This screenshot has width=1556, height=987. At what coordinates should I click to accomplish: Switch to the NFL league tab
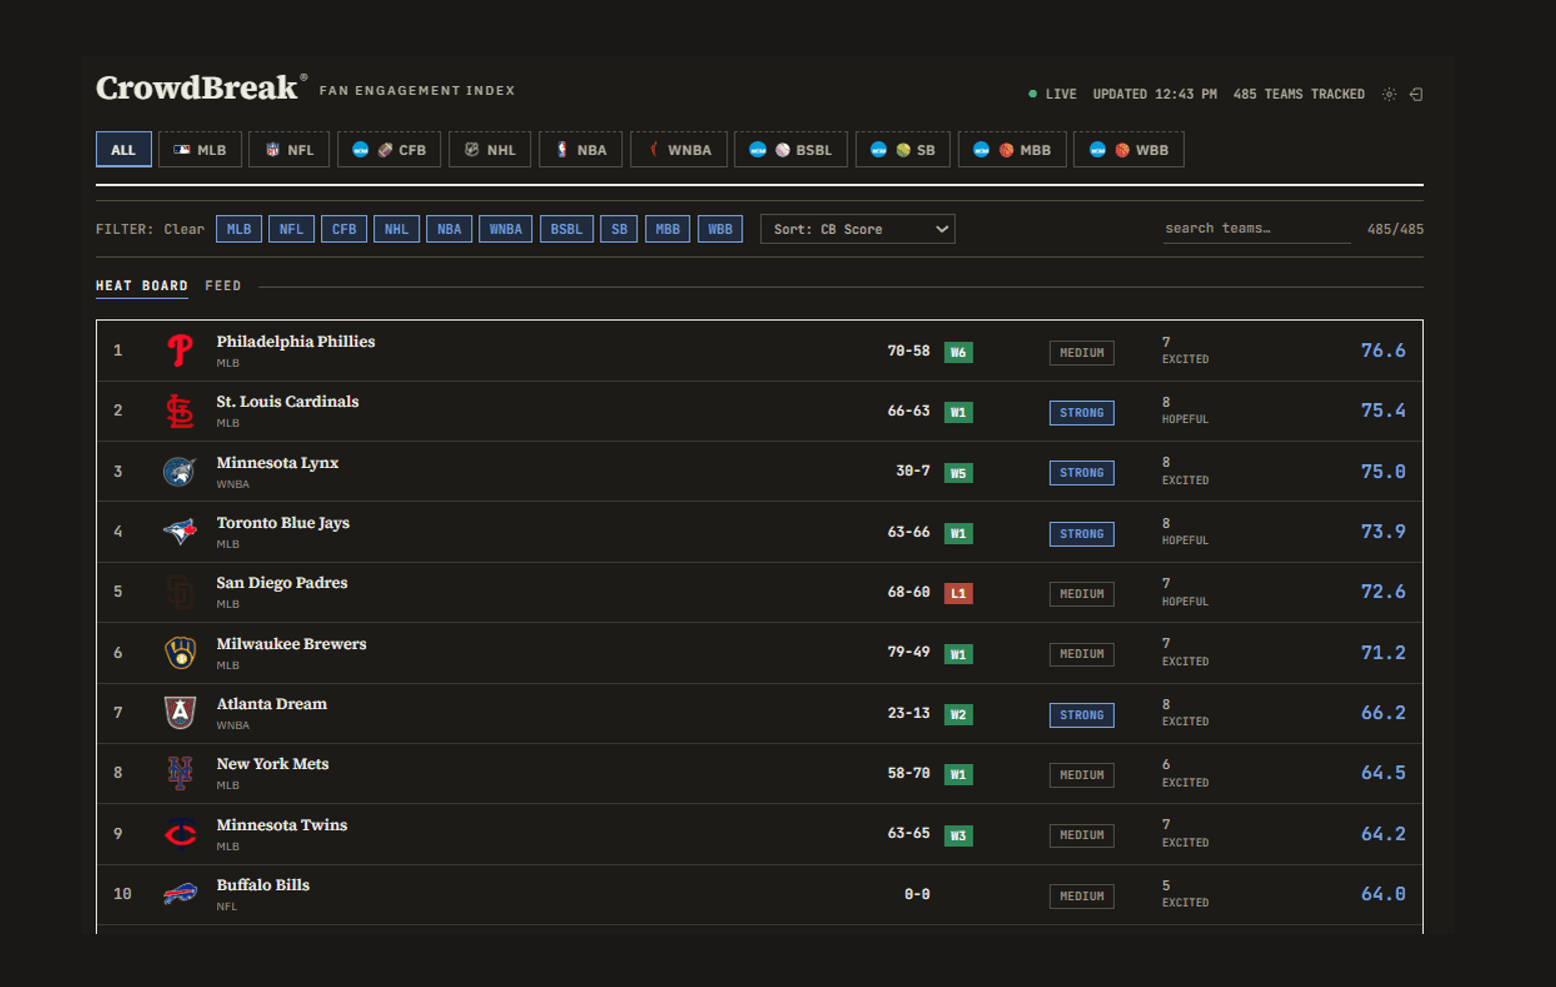pyautogui.click(x=289, y=150)
